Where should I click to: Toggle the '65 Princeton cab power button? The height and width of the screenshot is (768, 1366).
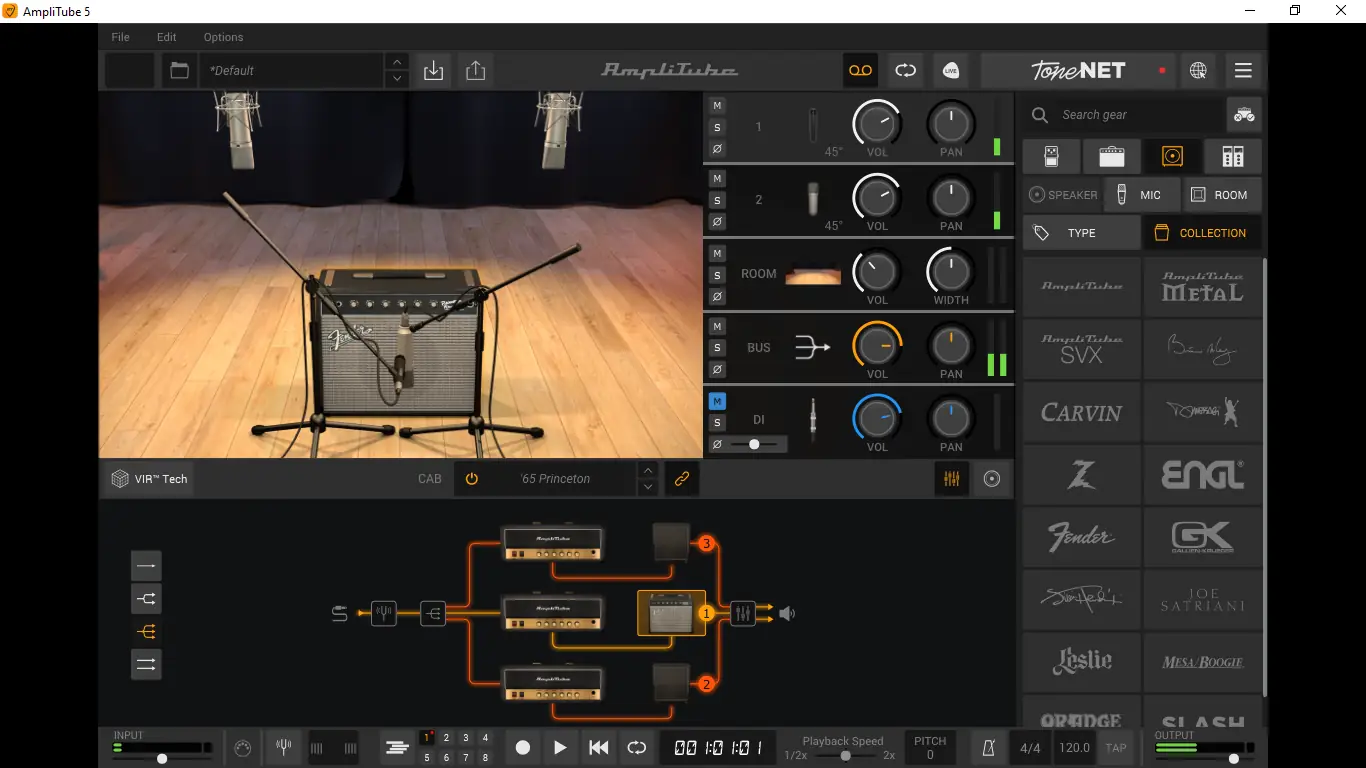pos(472,479)
